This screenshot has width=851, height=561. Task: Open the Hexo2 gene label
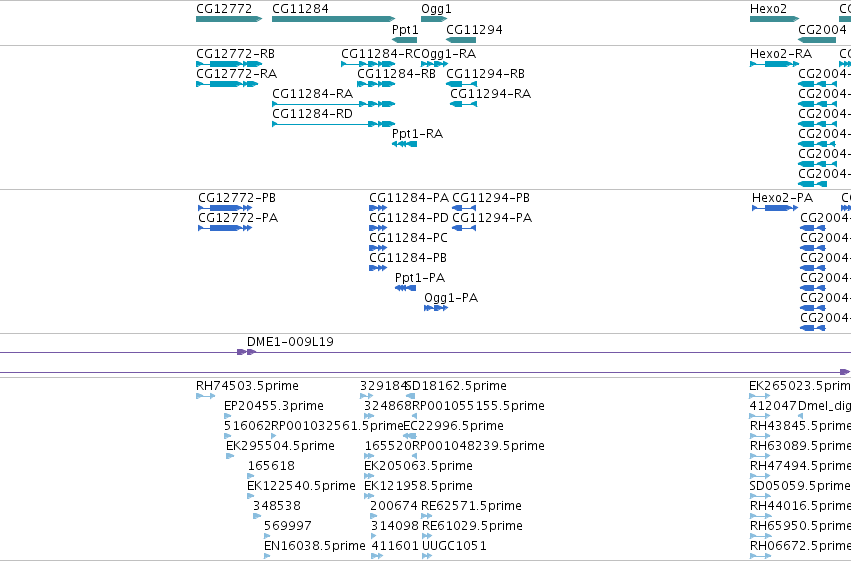768,9
